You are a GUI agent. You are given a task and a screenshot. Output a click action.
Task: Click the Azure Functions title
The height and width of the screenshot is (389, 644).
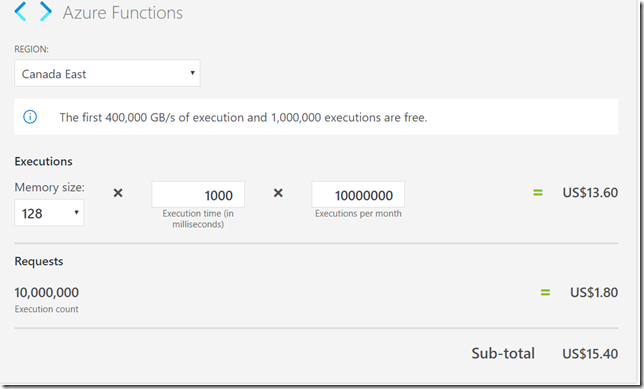122,13
